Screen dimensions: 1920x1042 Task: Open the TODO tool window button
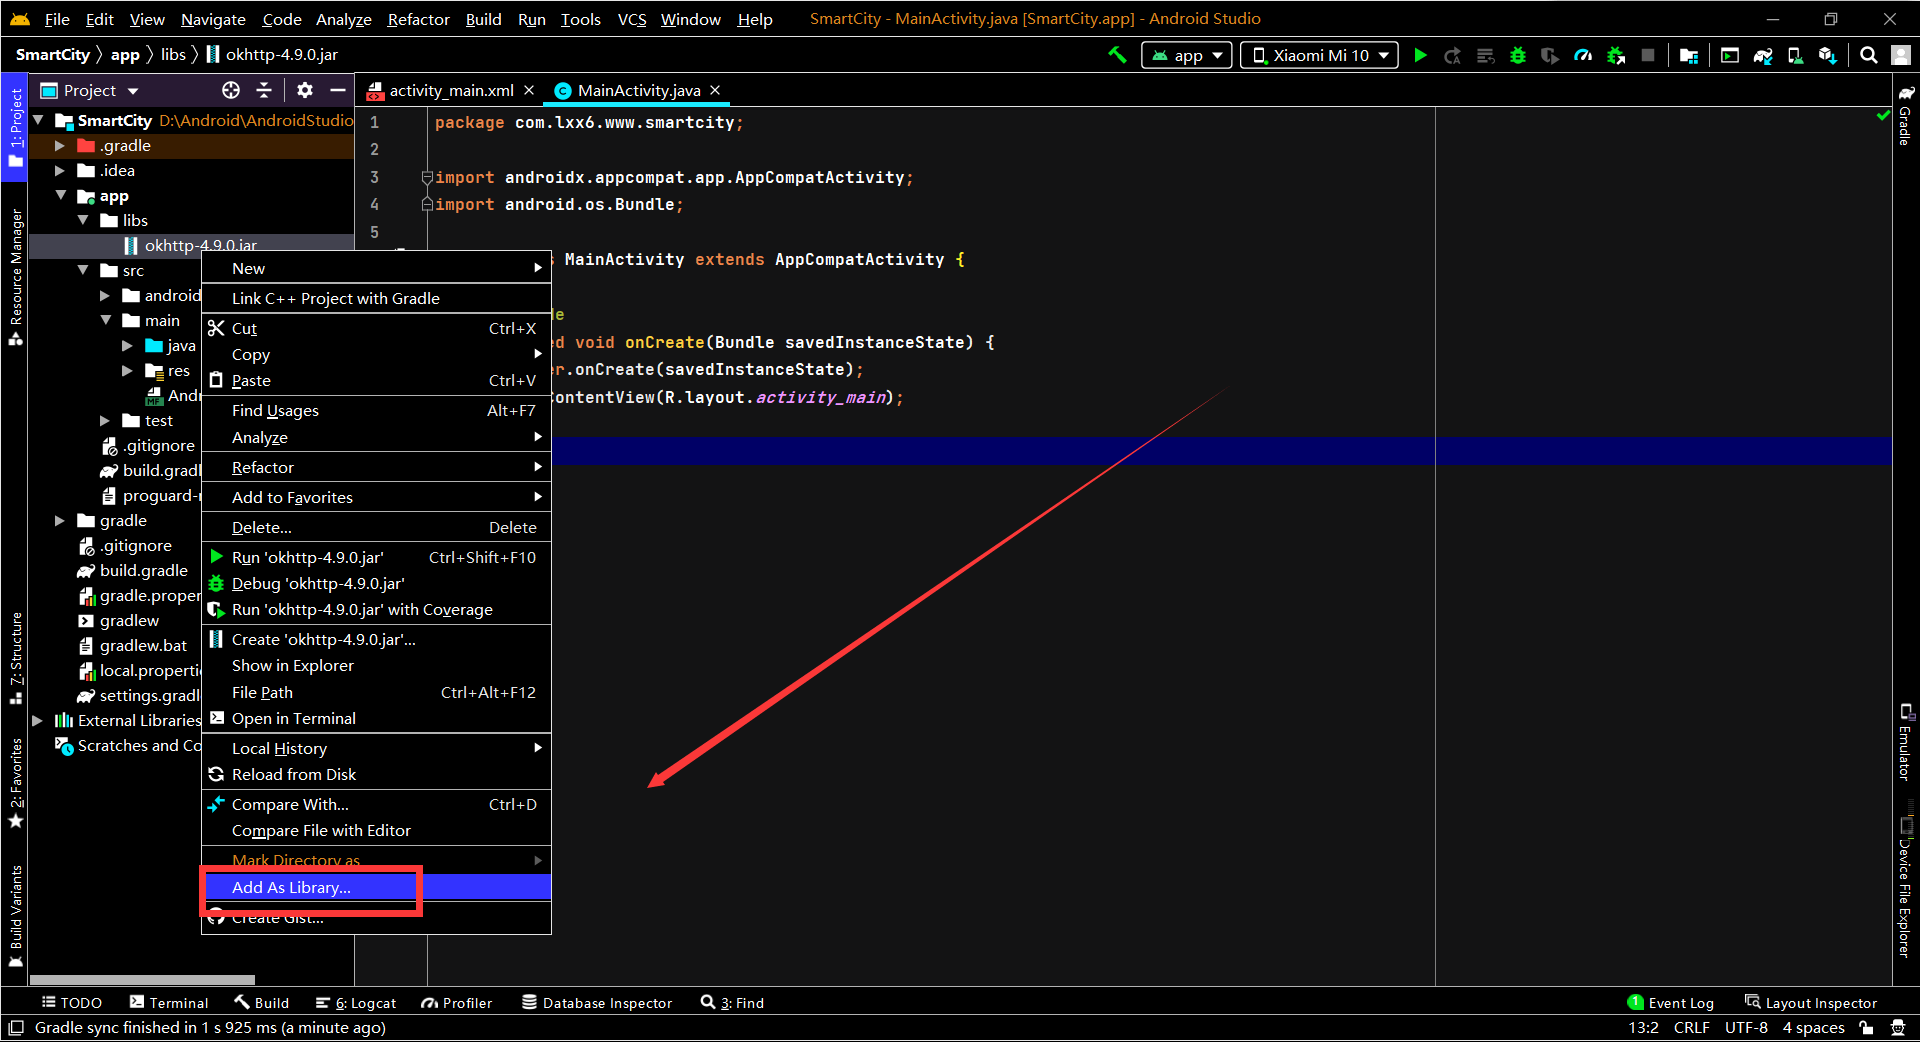pyautogui.click(x=71, y=1002)
